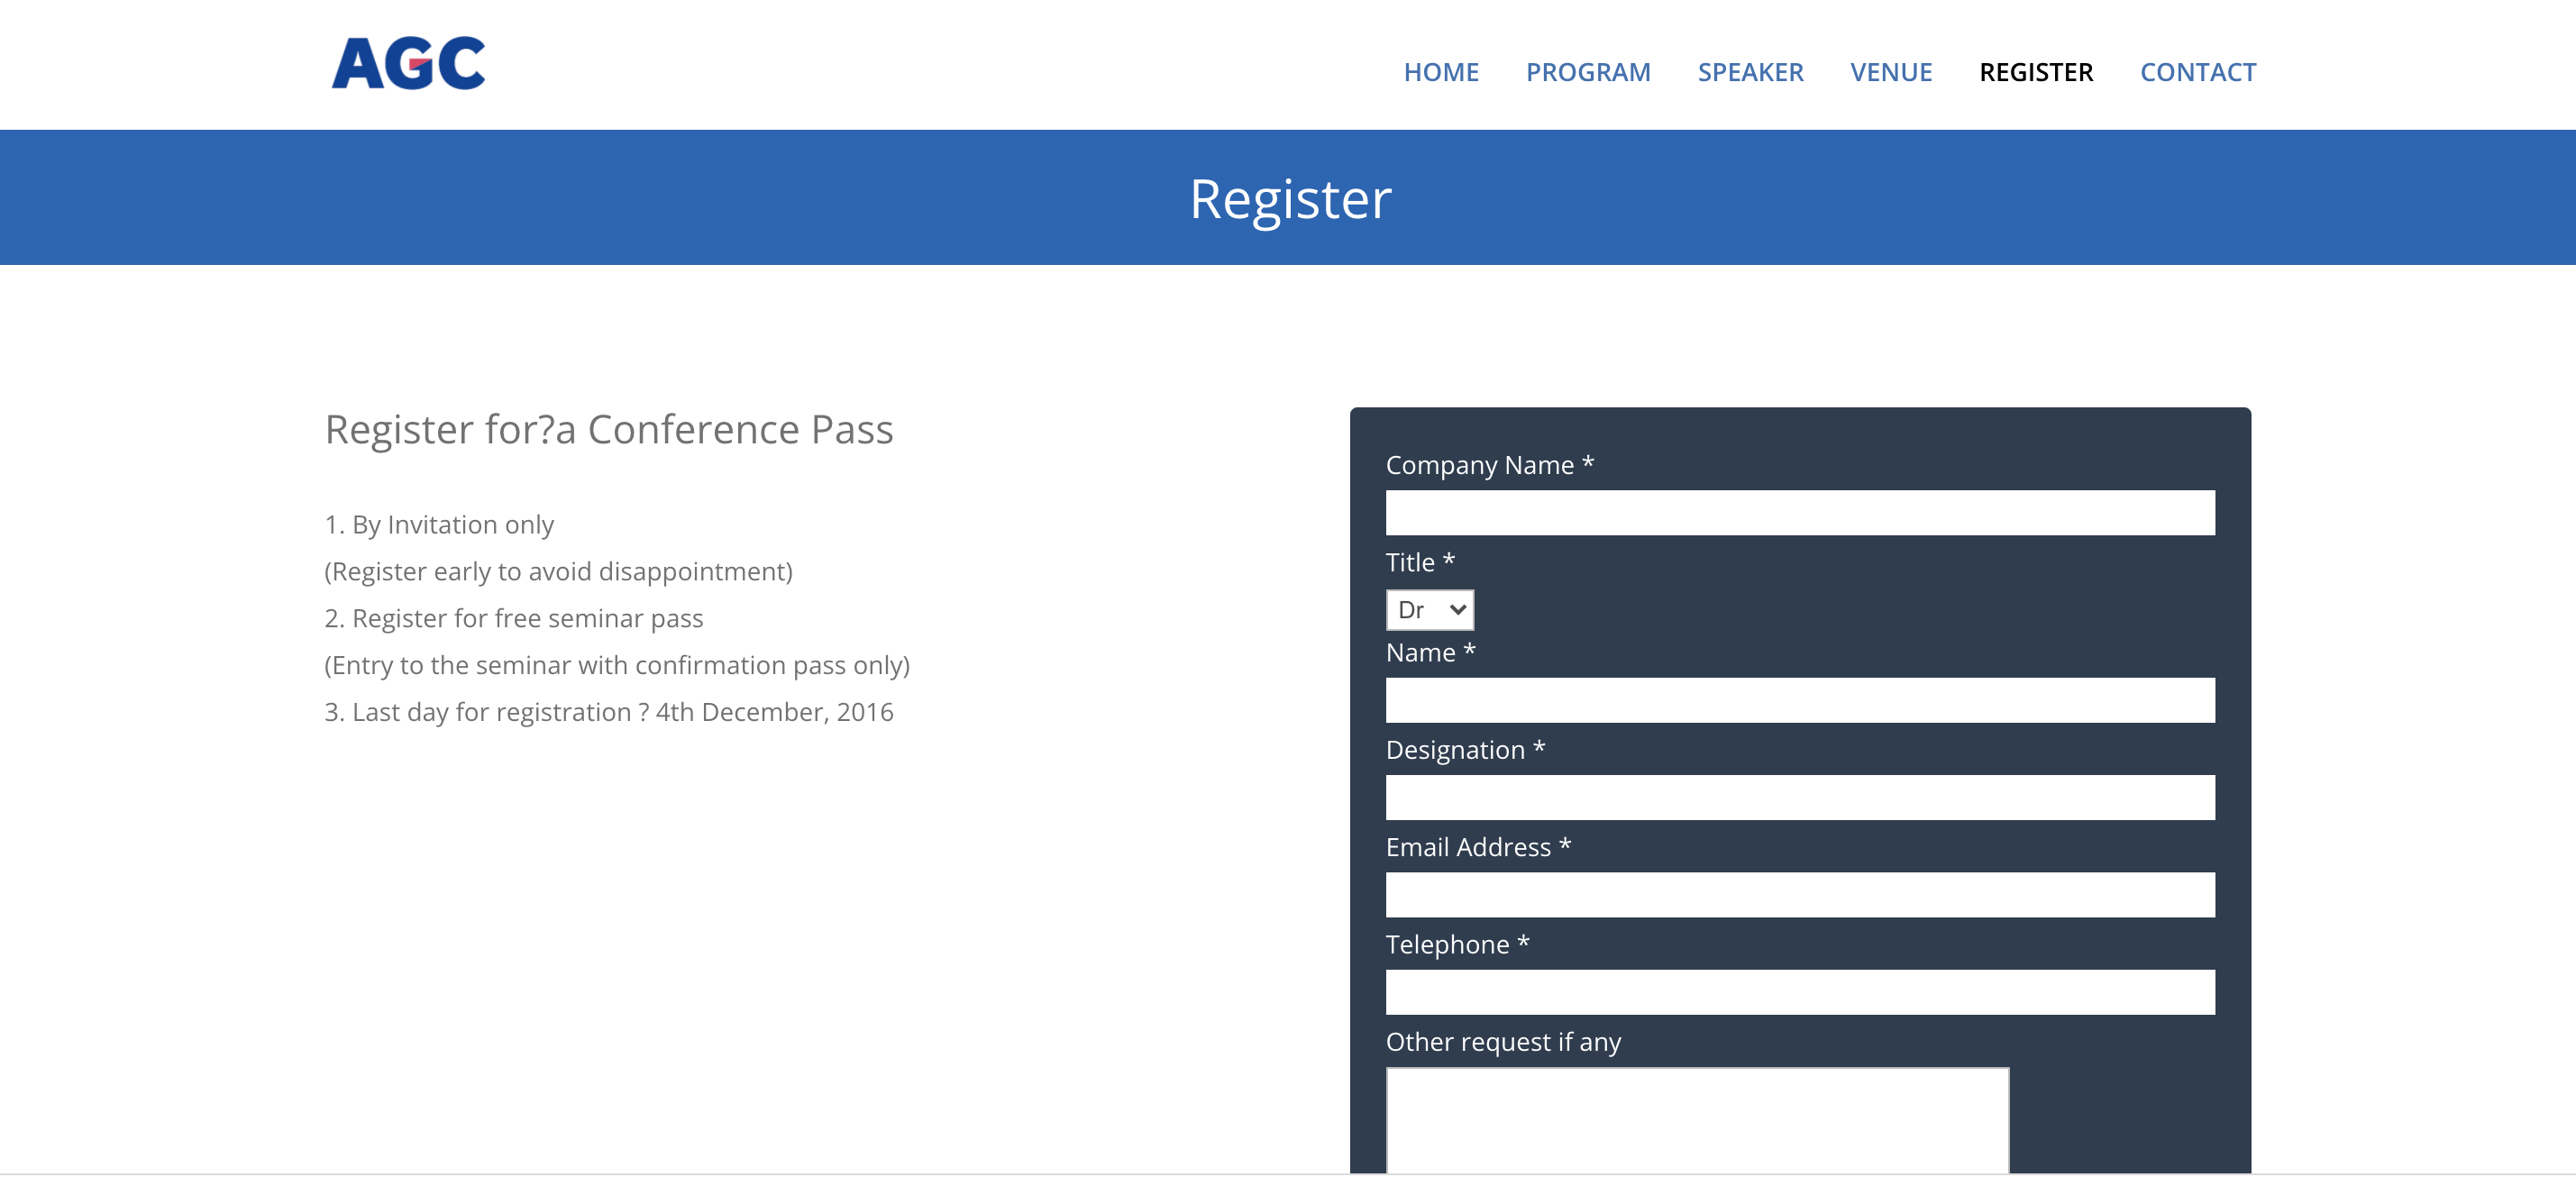Expand the Title dropdown showing Dr
2576x1177 pixels.
click(x=1430, y=609)
